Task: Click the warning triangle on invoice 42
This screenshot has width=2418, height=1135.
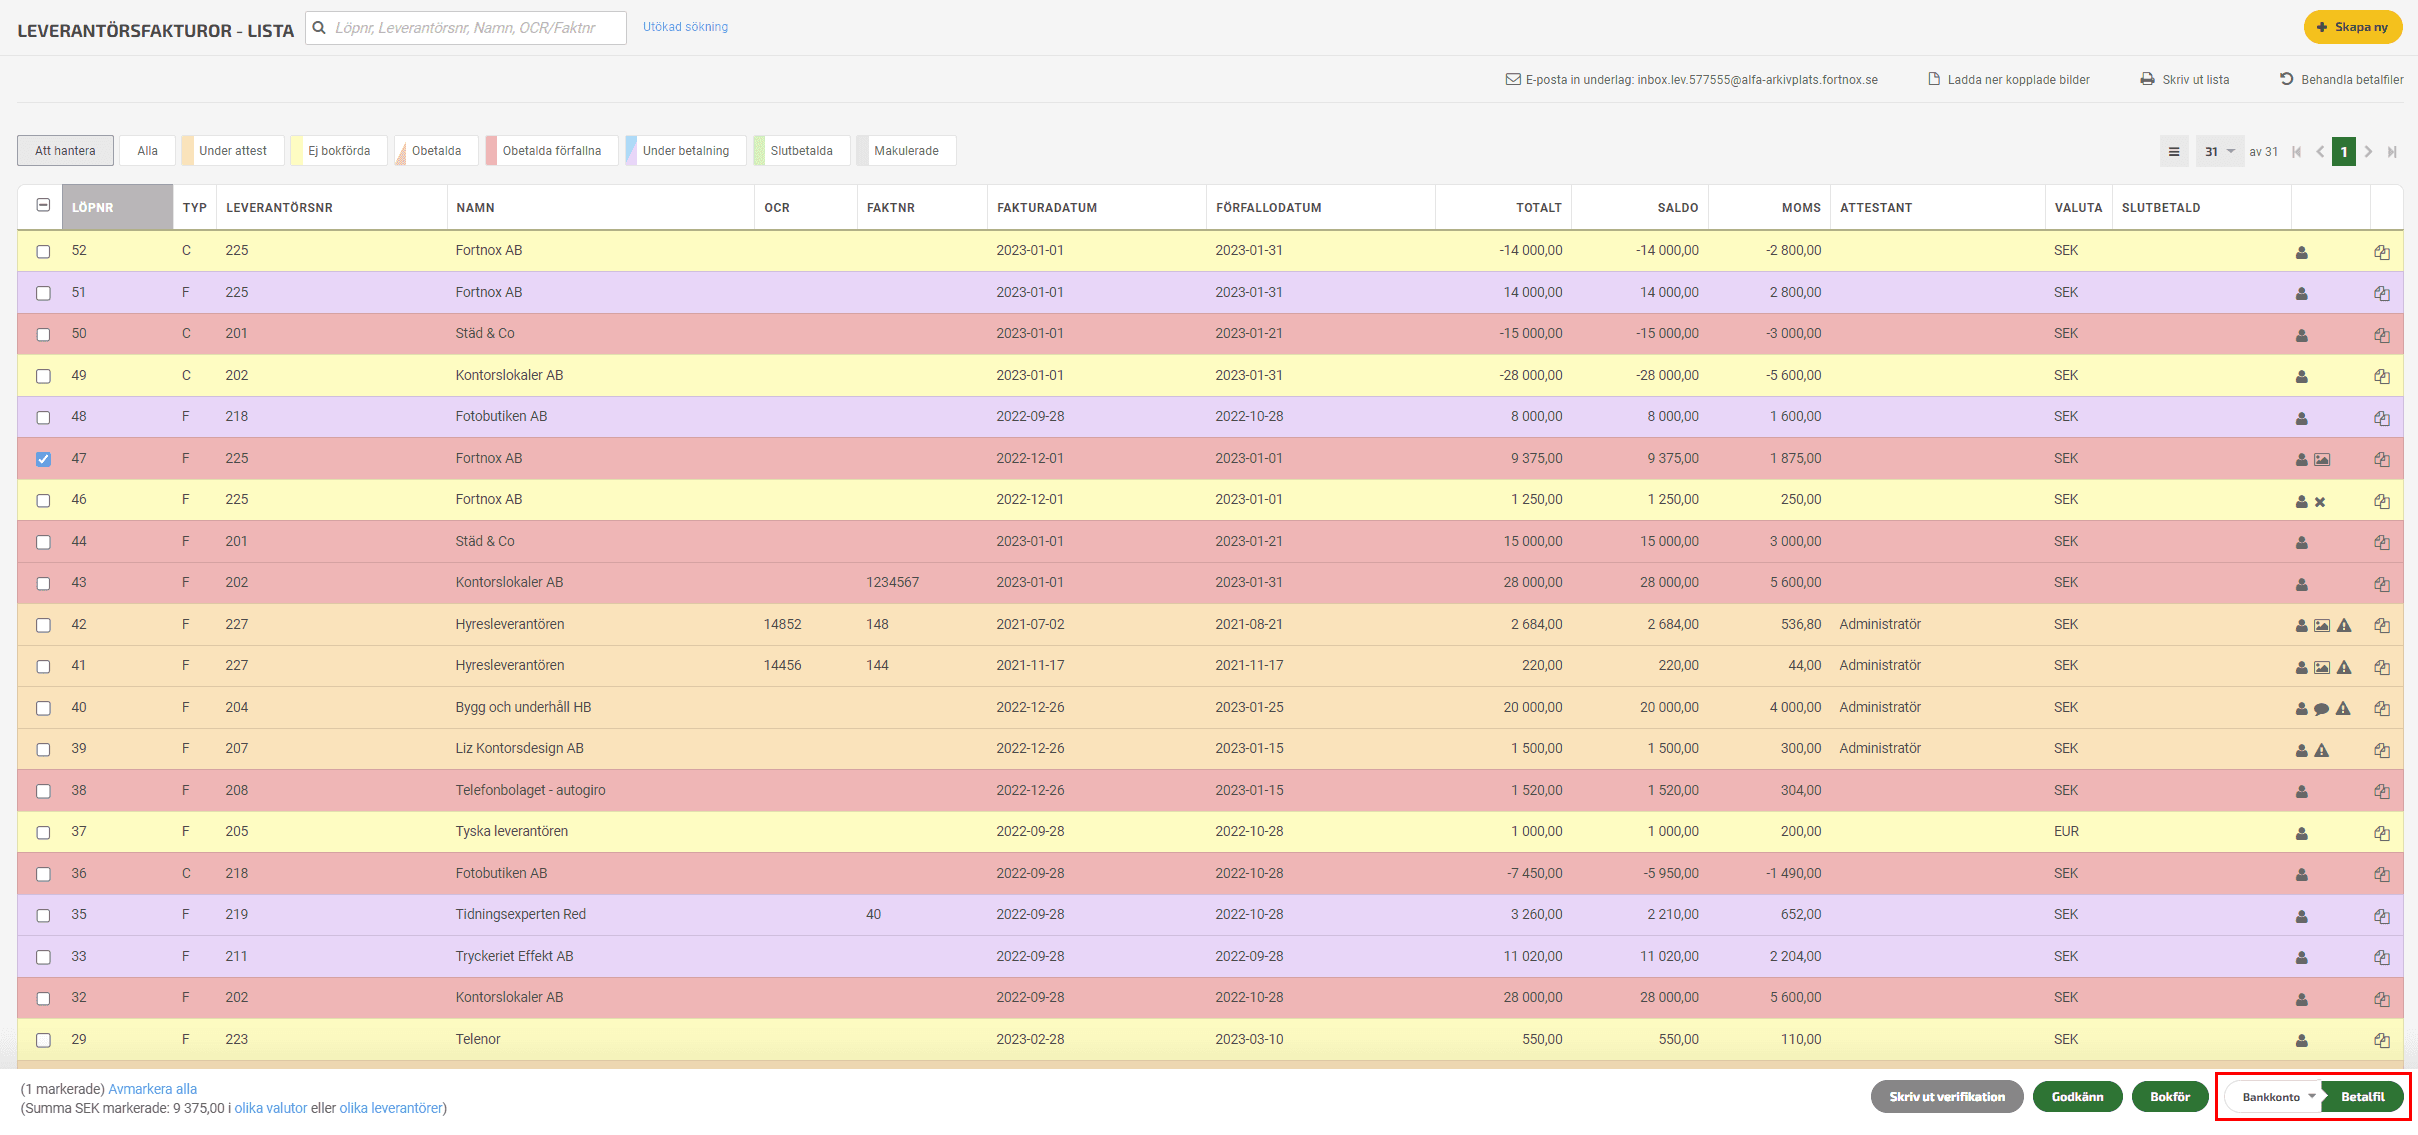Action: (2344, 626)
